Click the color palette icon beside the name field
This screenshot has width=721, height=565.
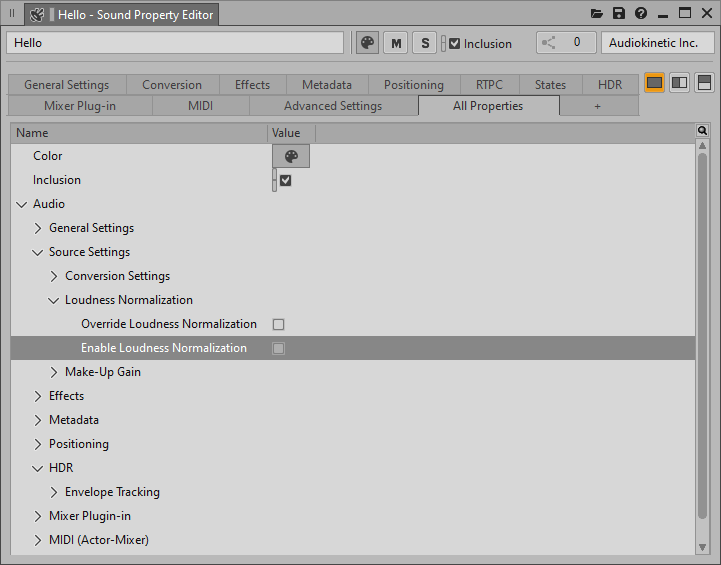tap(367, 43)
